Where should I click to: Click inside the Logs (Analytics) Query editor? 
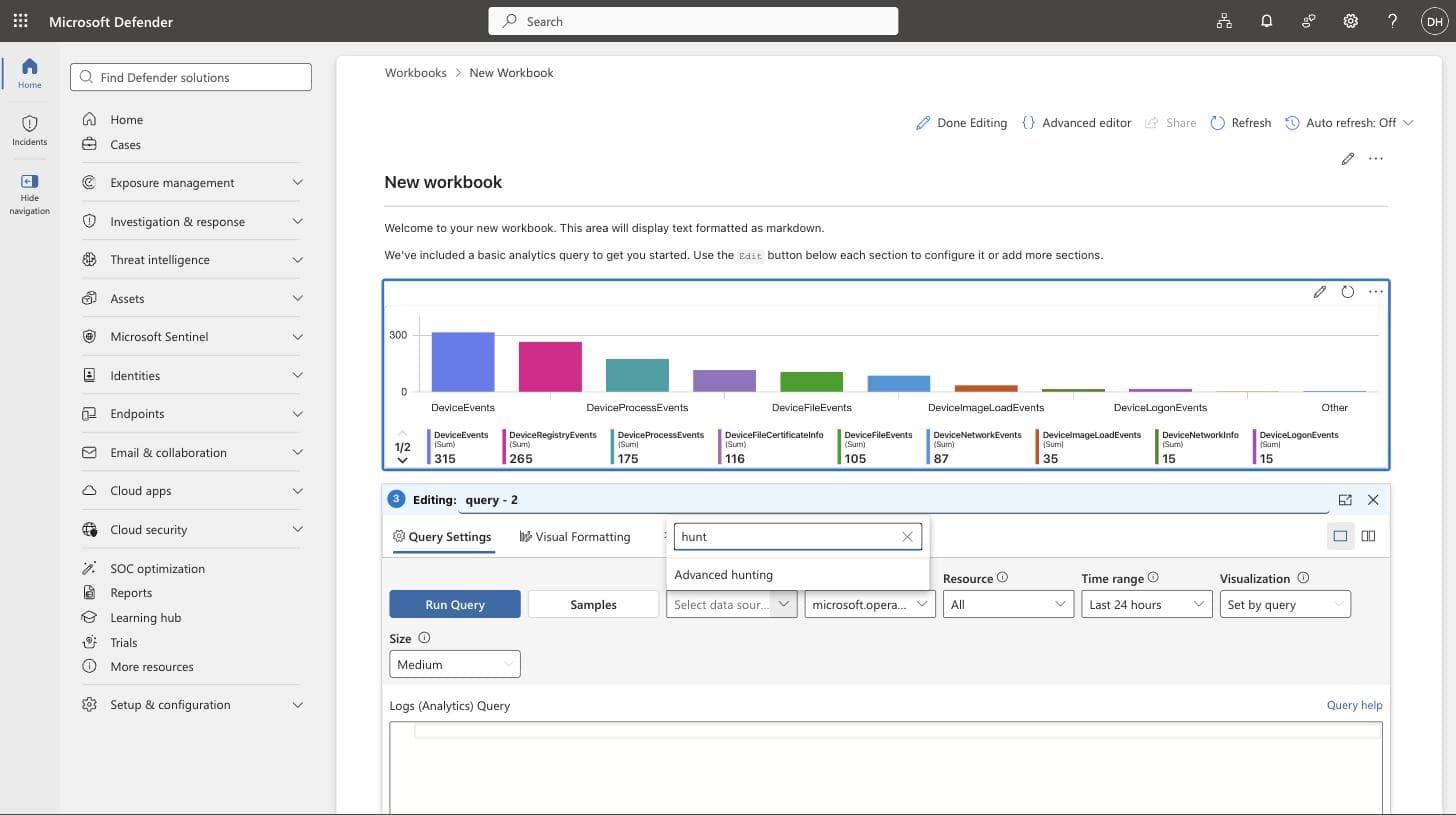(x=886, y=768)
